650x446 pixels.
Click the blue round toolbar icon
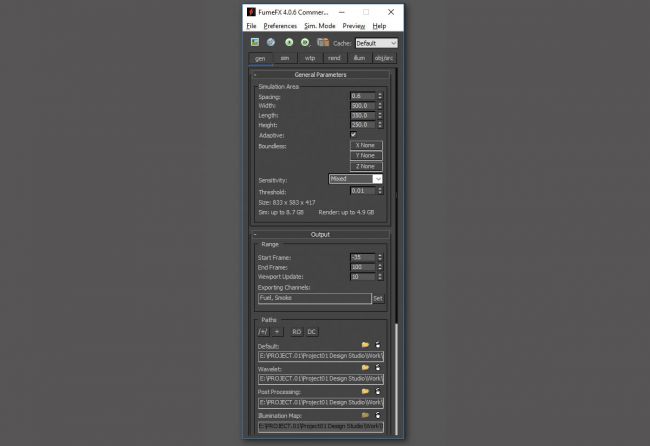point(271,42)
